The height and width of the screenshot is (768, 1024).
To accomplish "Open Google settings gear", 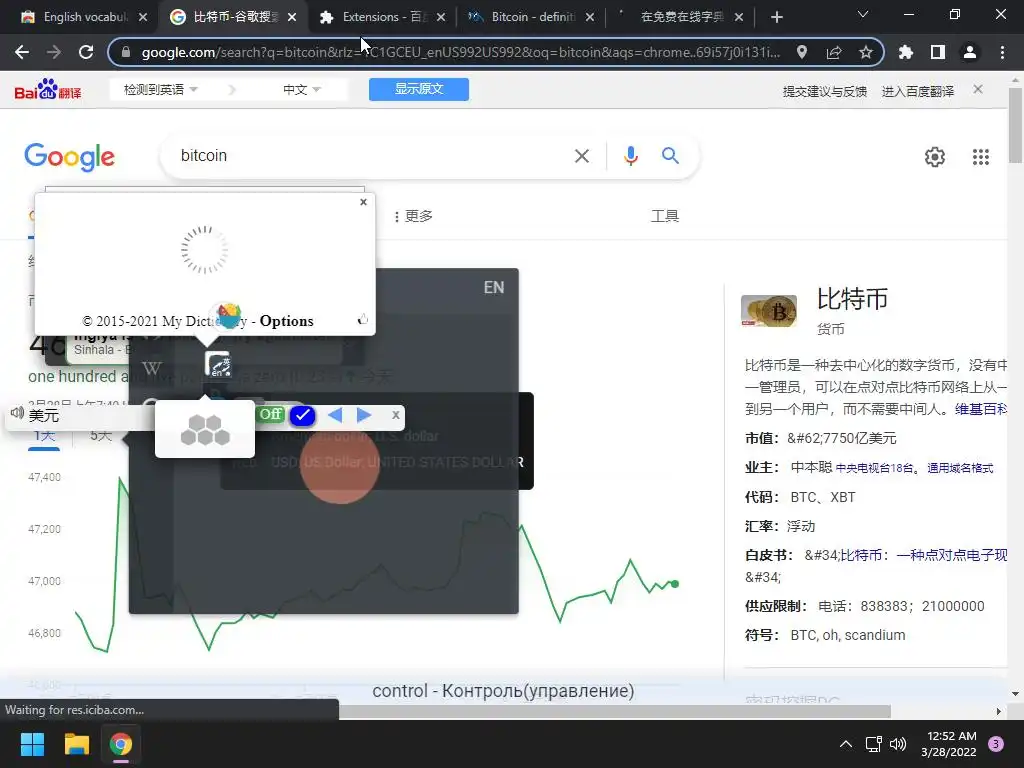I will point(935,157).
